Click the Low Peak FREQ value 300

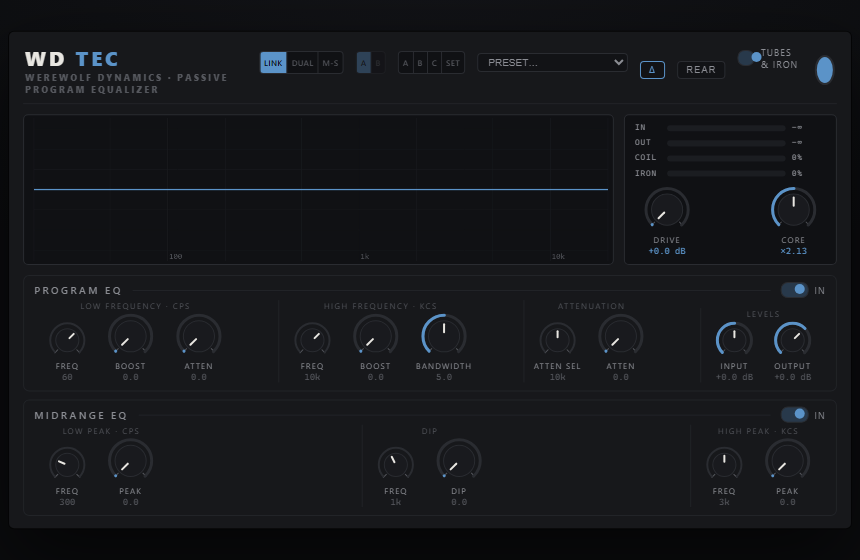67,502
